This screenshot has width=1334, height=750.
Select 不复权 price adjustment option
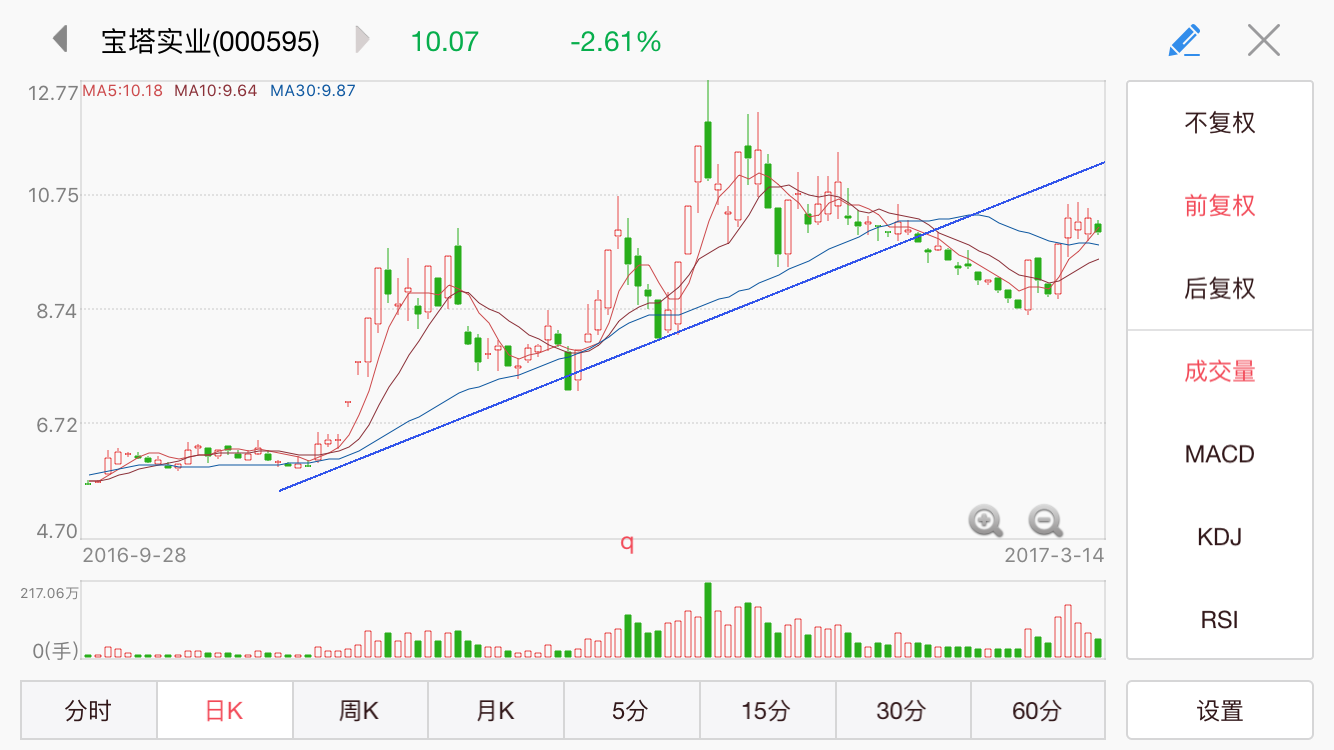click(x=1220, y=123)
